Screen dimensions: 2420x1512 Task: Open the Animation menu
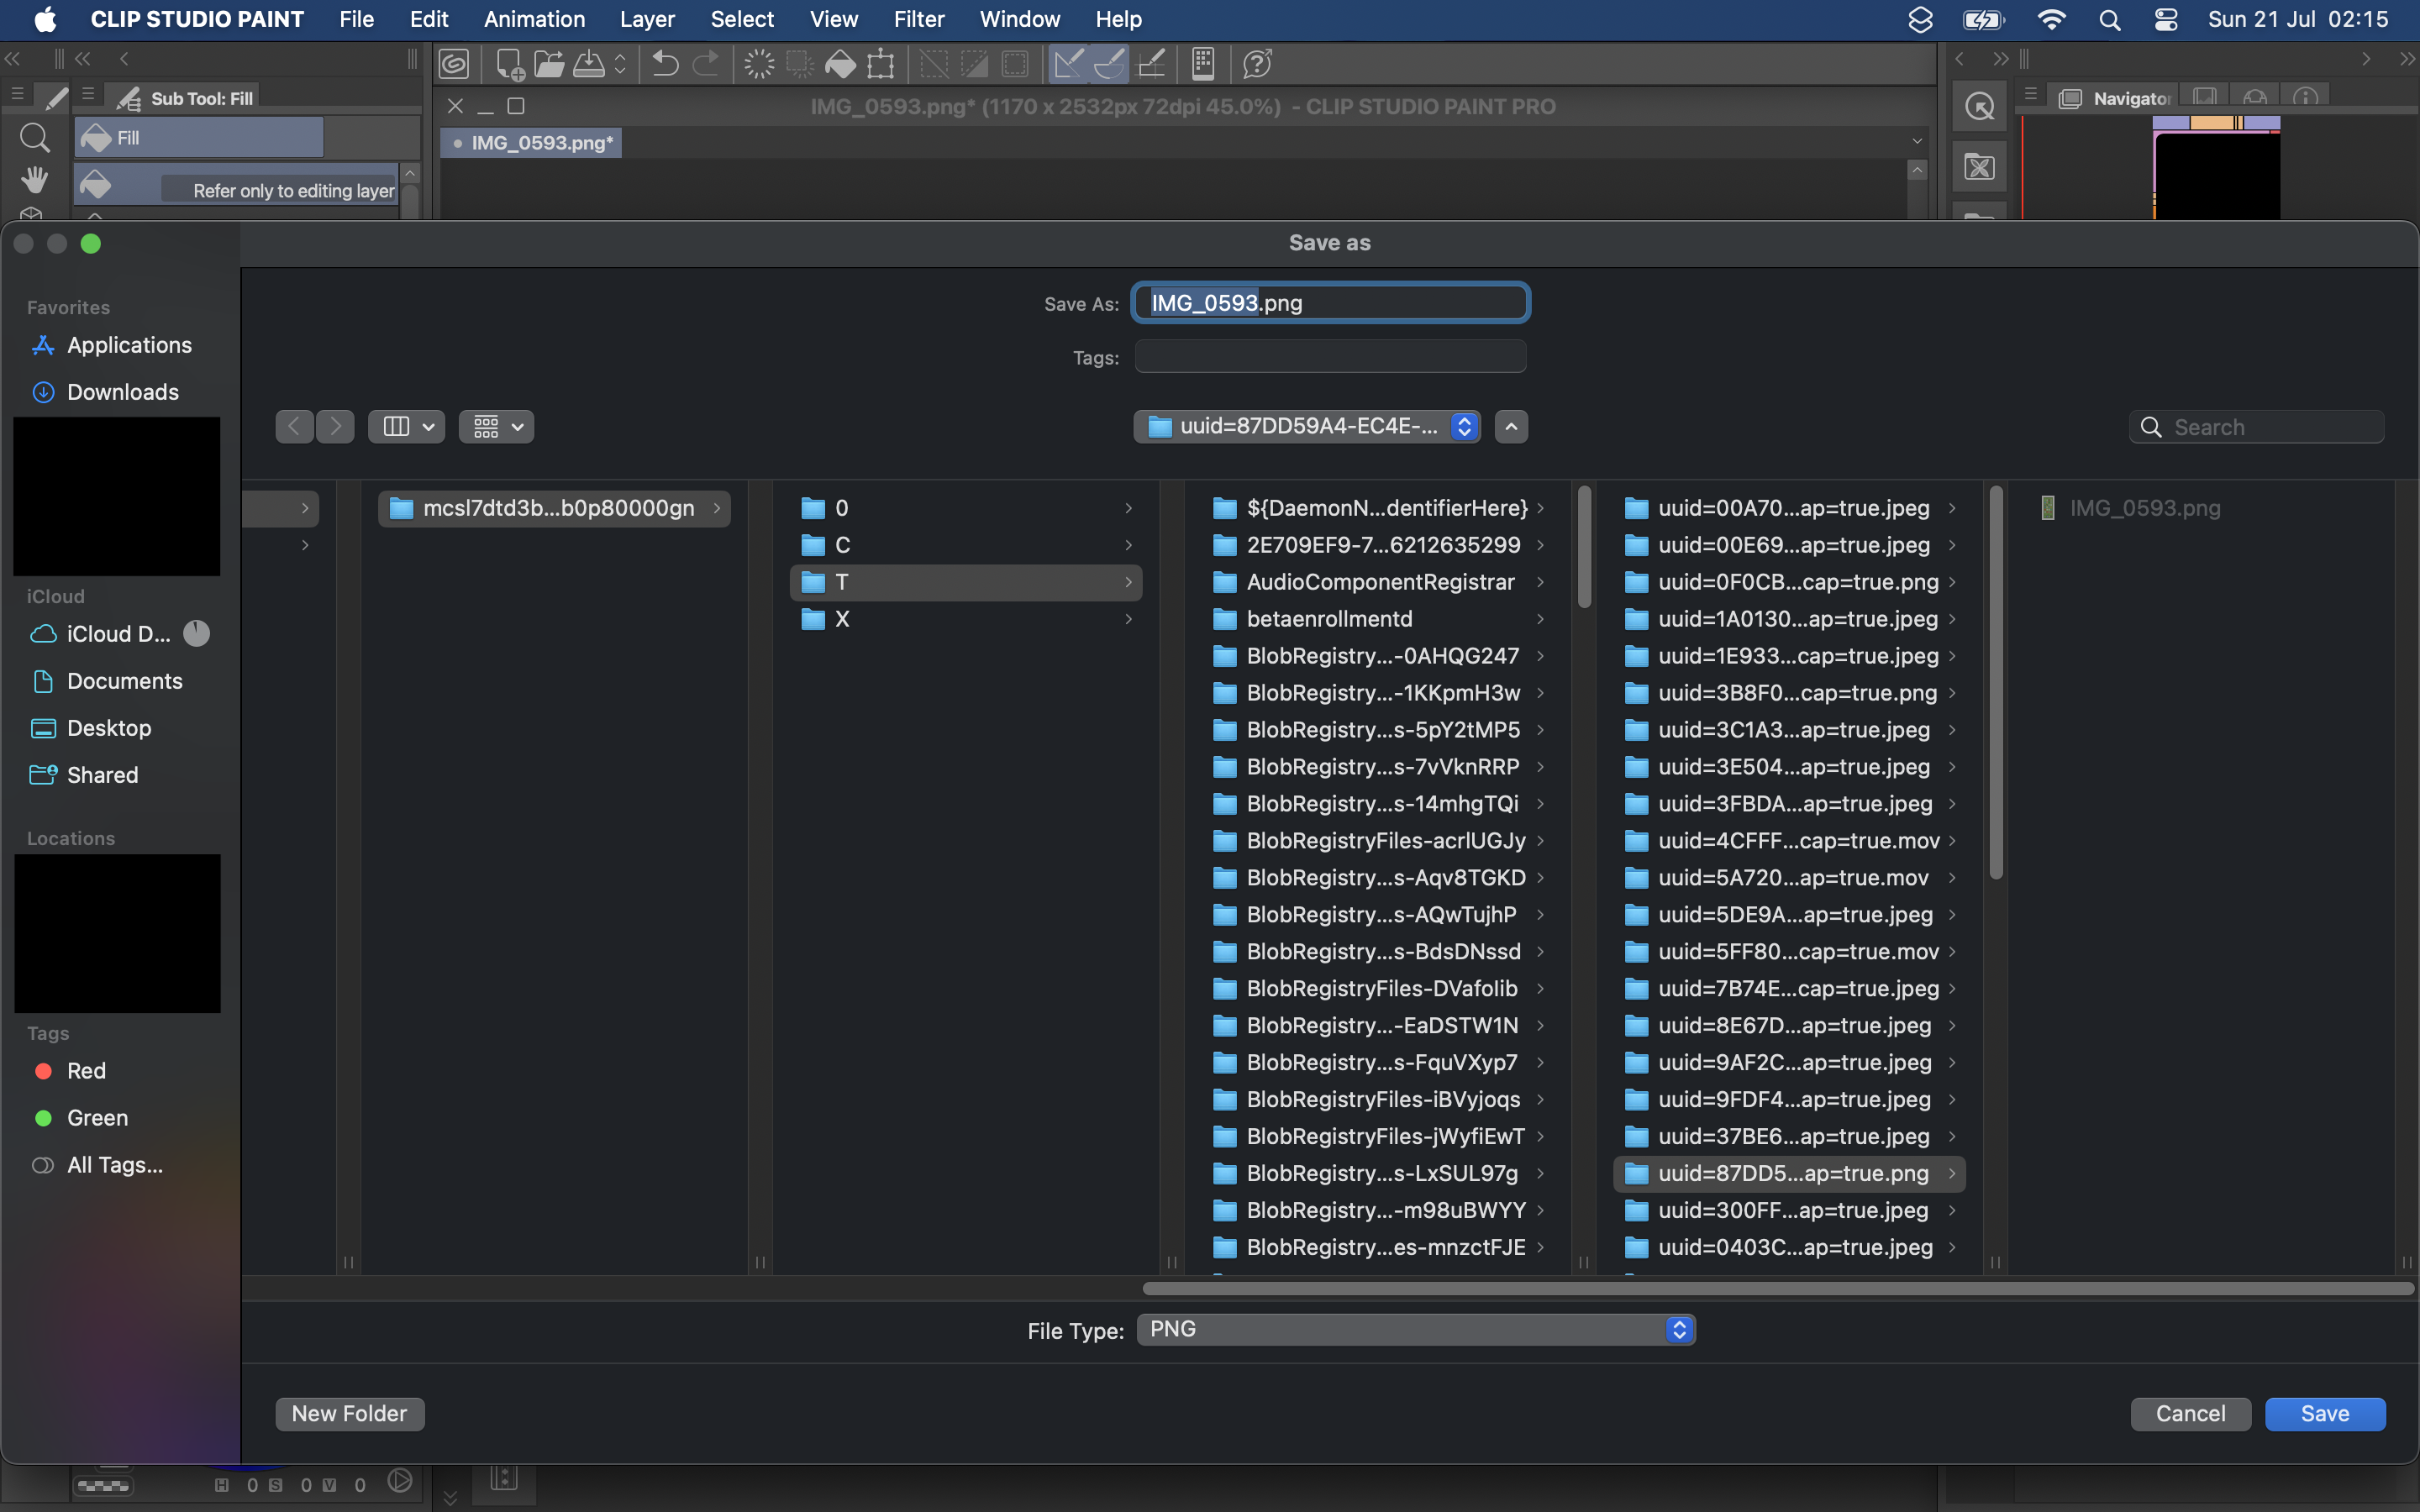click(x=535, y=19)
